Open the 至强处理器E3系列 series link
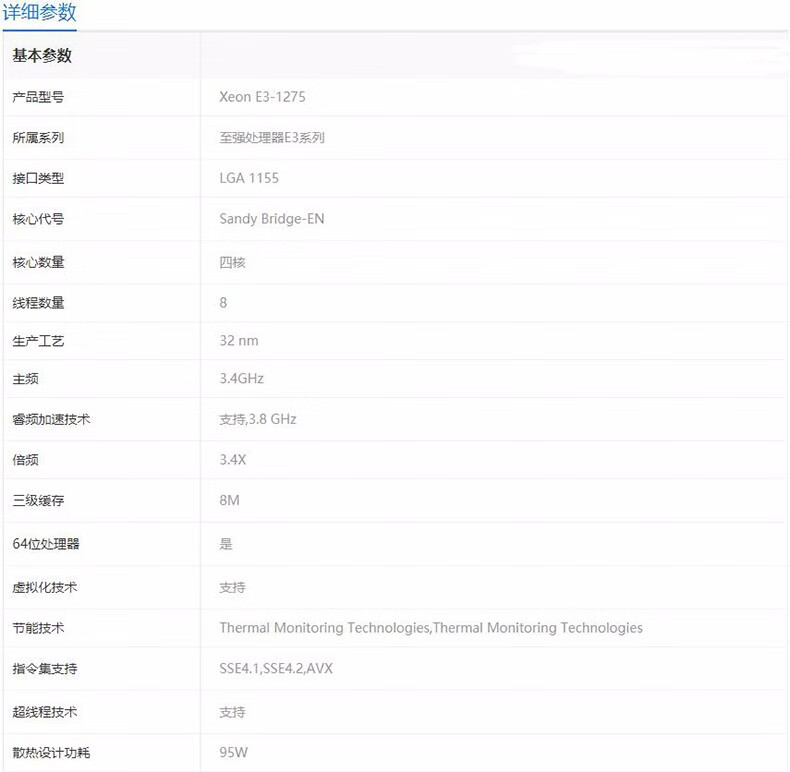This screenshot has width=790, height=772. (272, 138)
